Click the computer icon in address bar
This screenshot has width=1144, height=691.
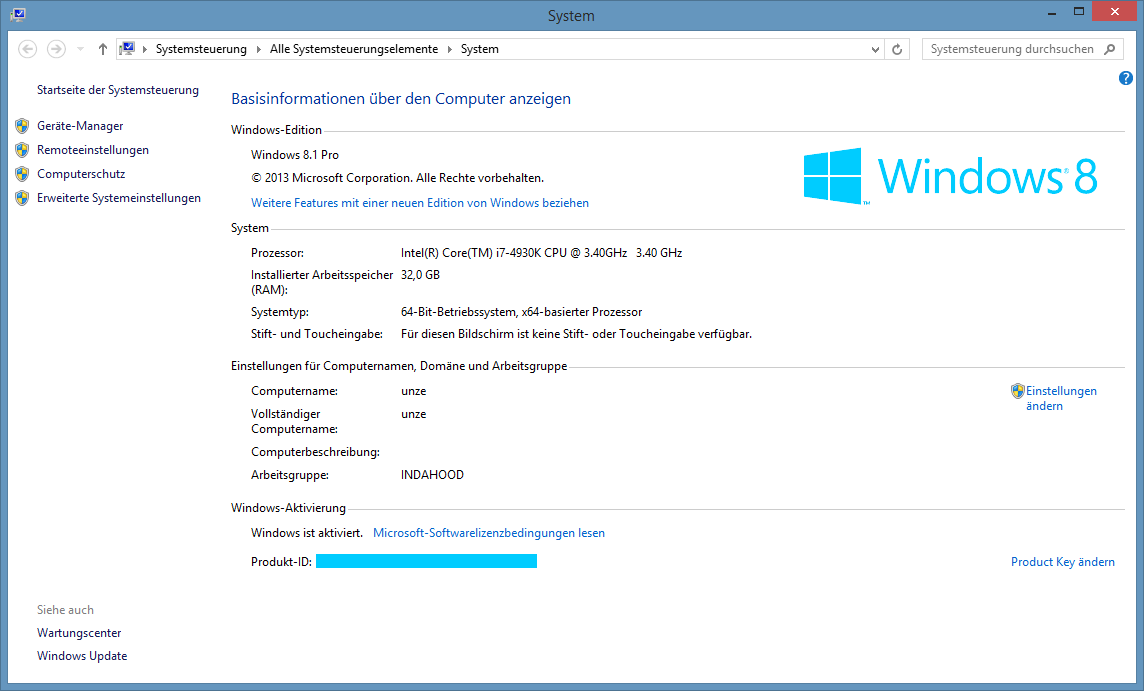coord(128,49)
